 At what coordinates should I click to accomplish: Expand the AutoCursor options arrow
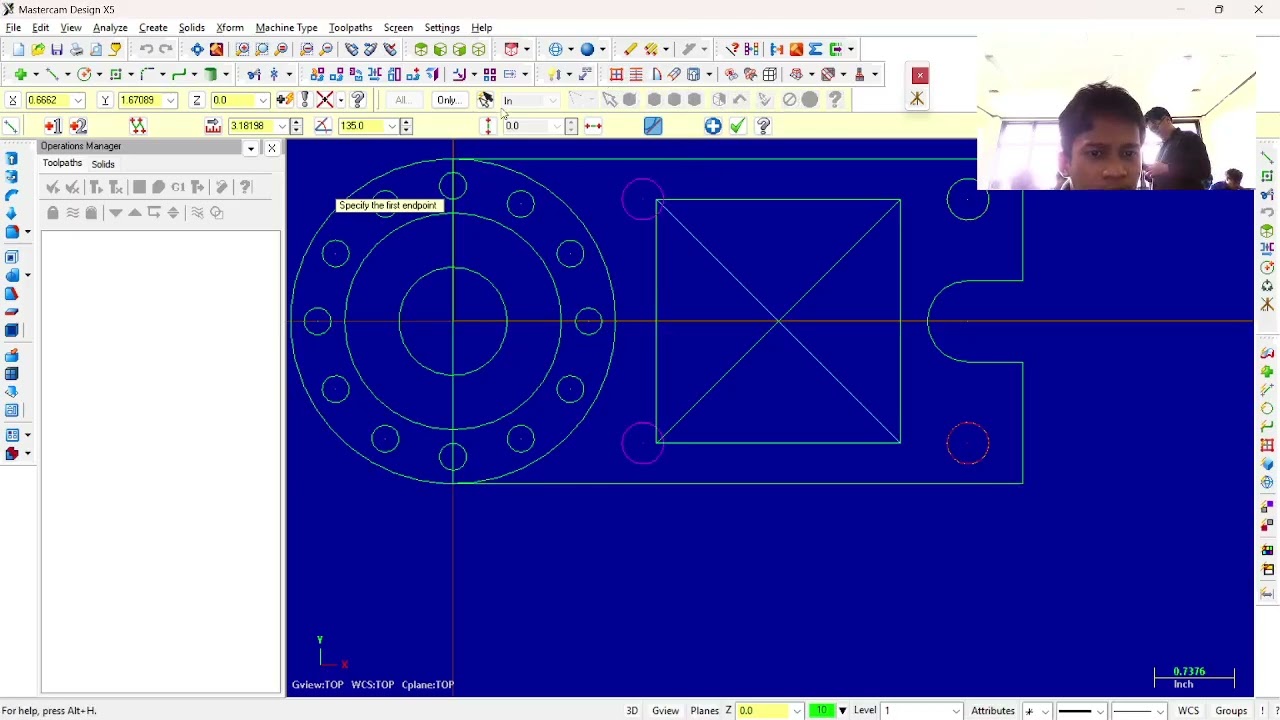(x=341, y=100)
